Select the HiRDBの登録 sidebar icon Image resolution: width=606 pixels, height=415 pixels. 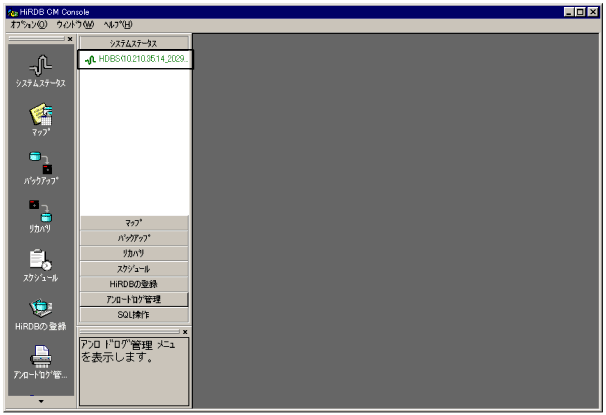point(41,308)
